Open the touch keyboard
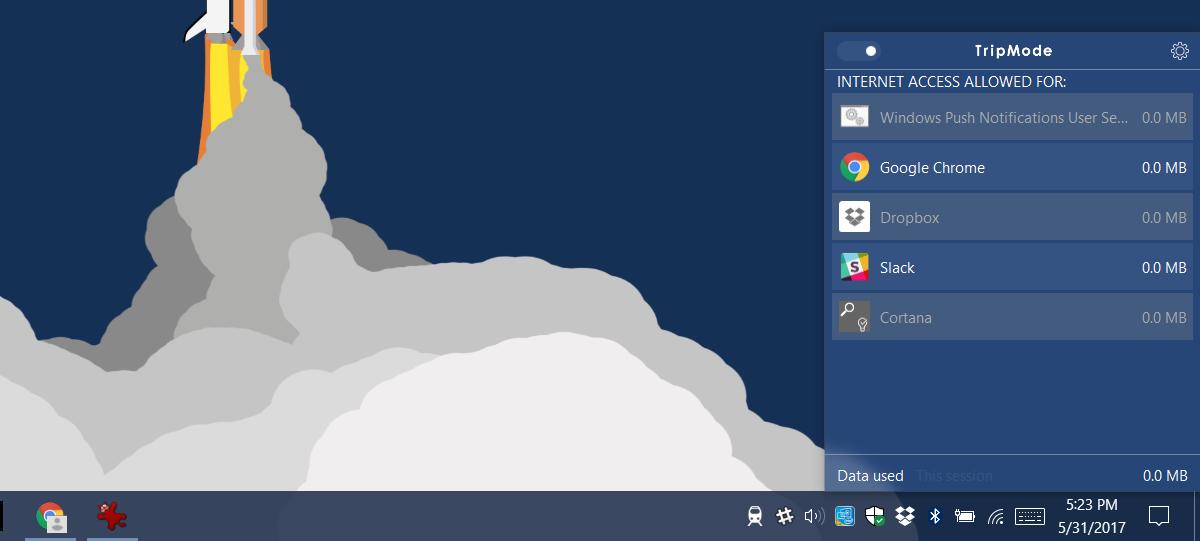Image resolution: width=1200 pixels, height=541 pixels. coord(1030,516)
